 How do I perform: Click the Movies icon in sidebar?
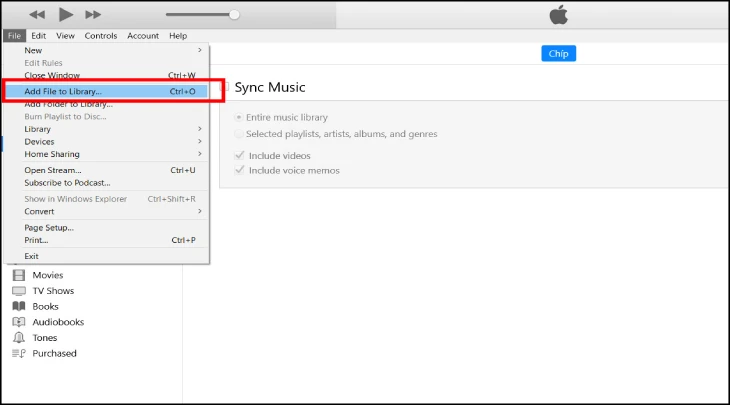(18, 275)
